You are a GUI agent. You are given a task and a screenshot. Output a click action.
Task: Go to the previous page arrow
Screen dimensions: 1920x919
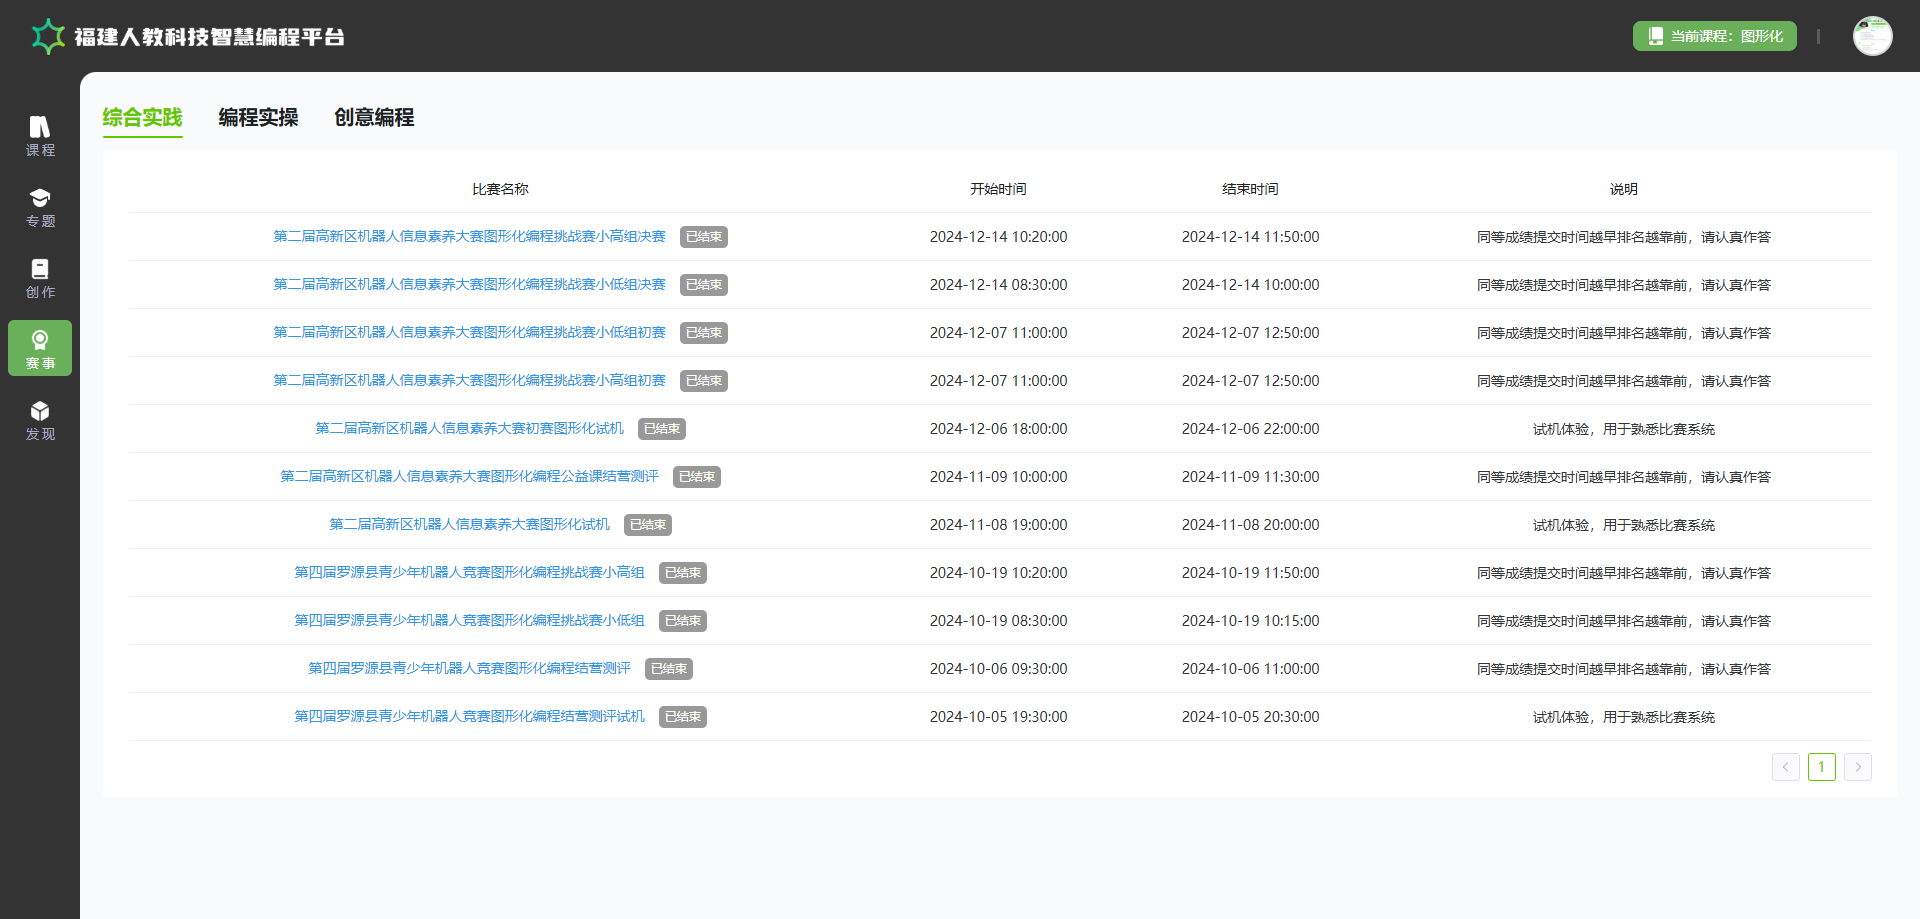pos(1785,767)
